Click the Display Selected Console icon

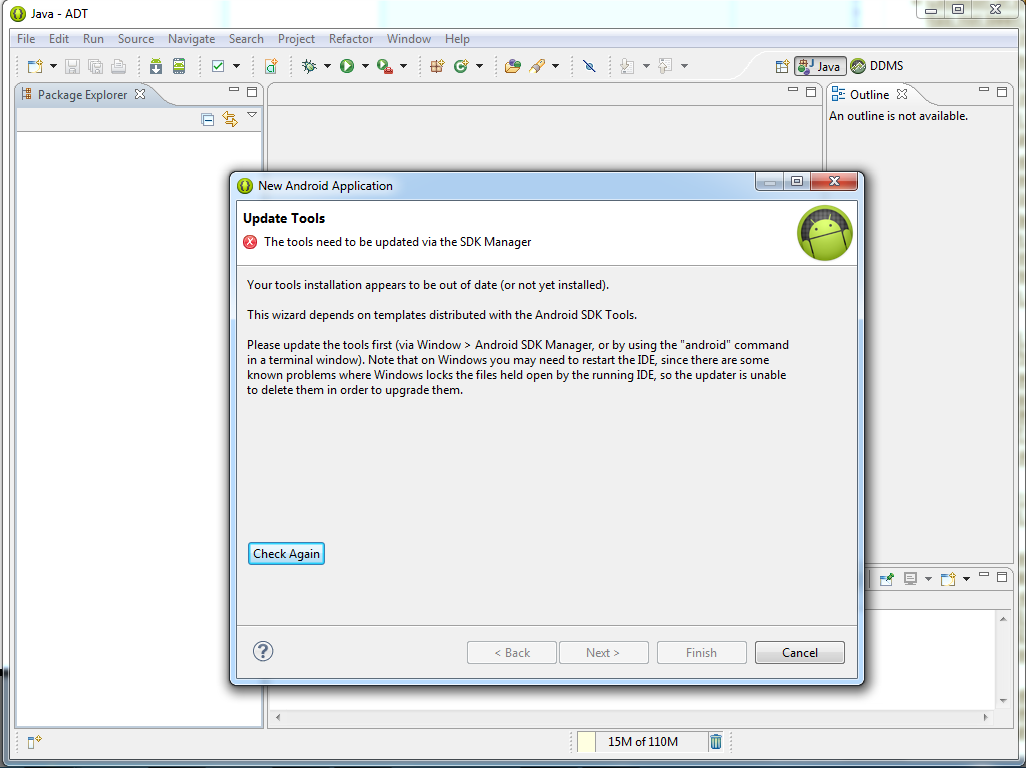tap(910, 579)
